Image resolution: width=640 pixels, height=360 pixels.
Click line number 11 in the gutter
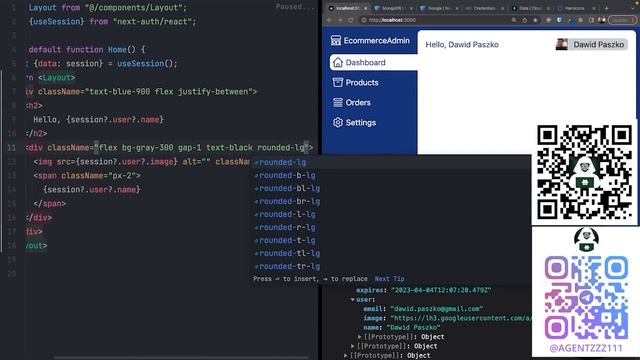[12, 148]
